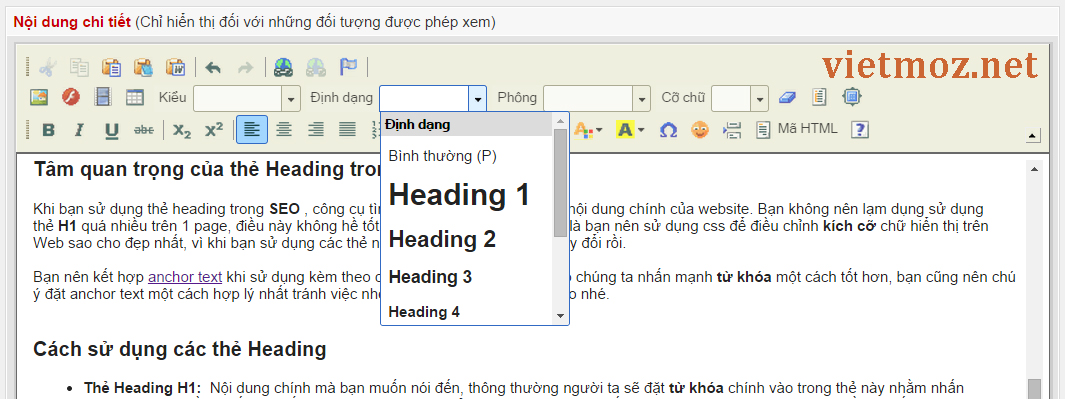The width and height of the screenshot is (1065, 399).
Task: Insert Flash using the red Flash icon
Action: click(71, 98)
